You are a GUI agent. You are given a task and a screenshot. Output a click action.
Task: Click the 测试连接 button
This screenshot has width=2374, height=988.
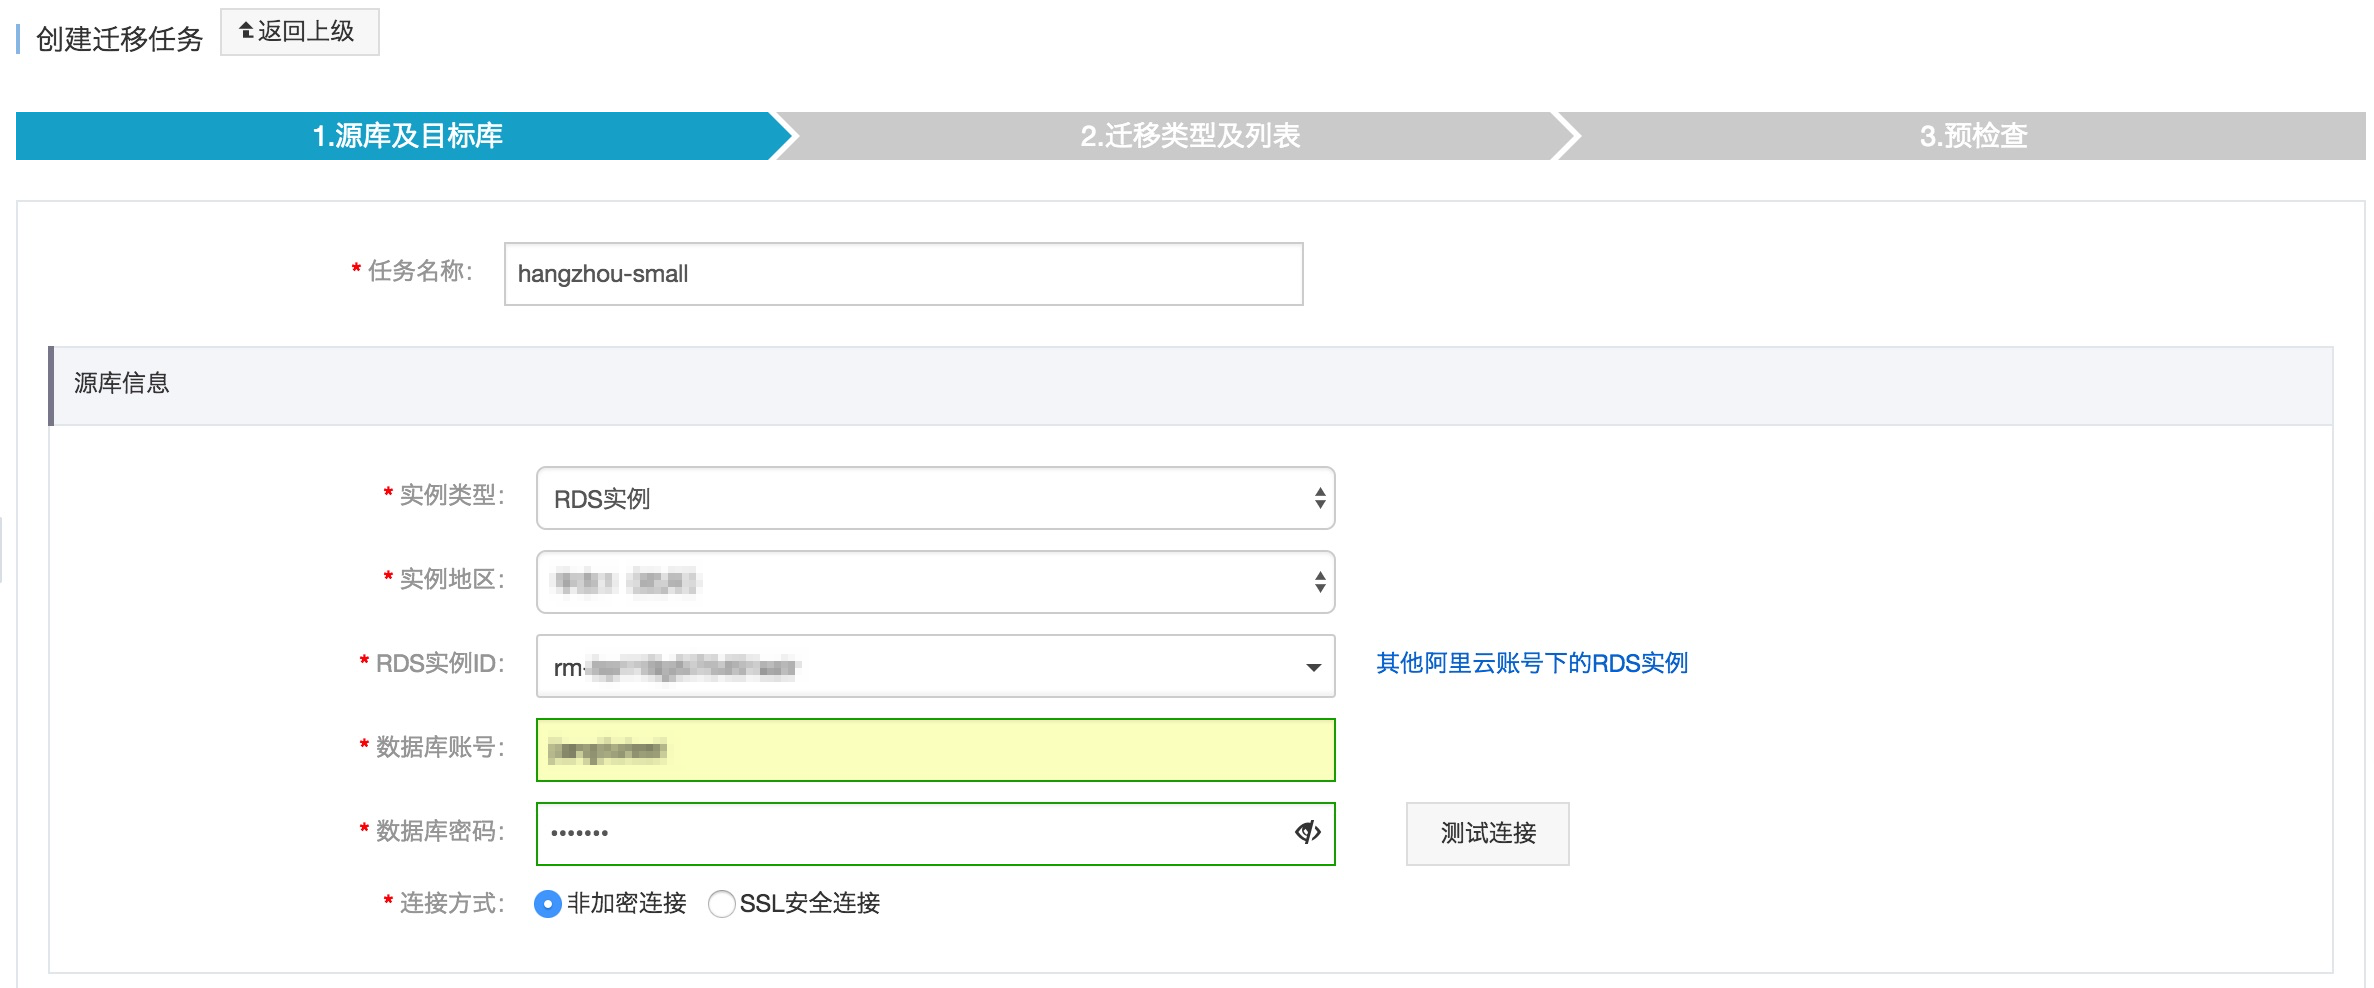[x=1487, y=833]
